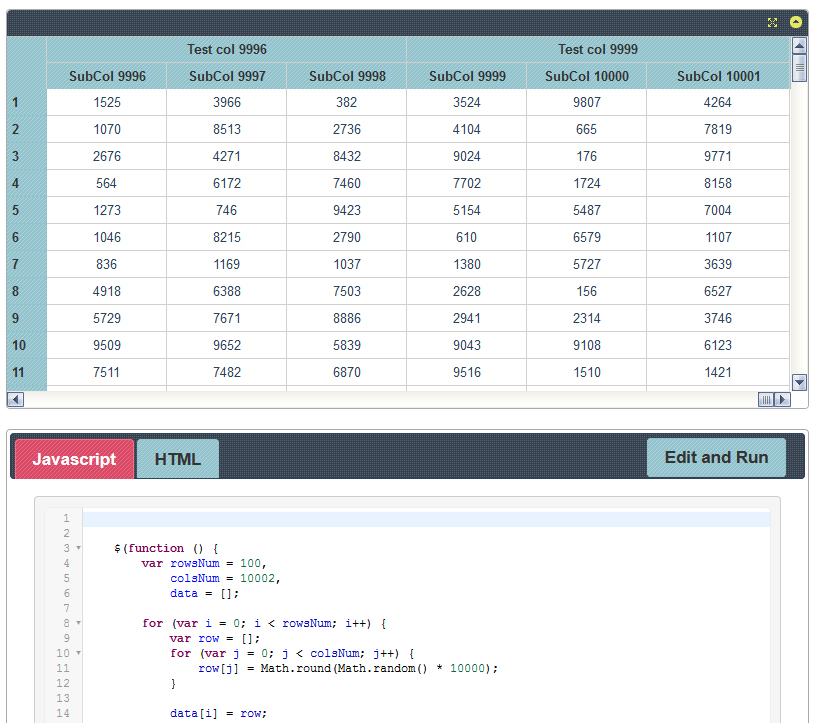Click the cell containing 3966
Viewport: 815px width, 723px height.
click(227, 102)
